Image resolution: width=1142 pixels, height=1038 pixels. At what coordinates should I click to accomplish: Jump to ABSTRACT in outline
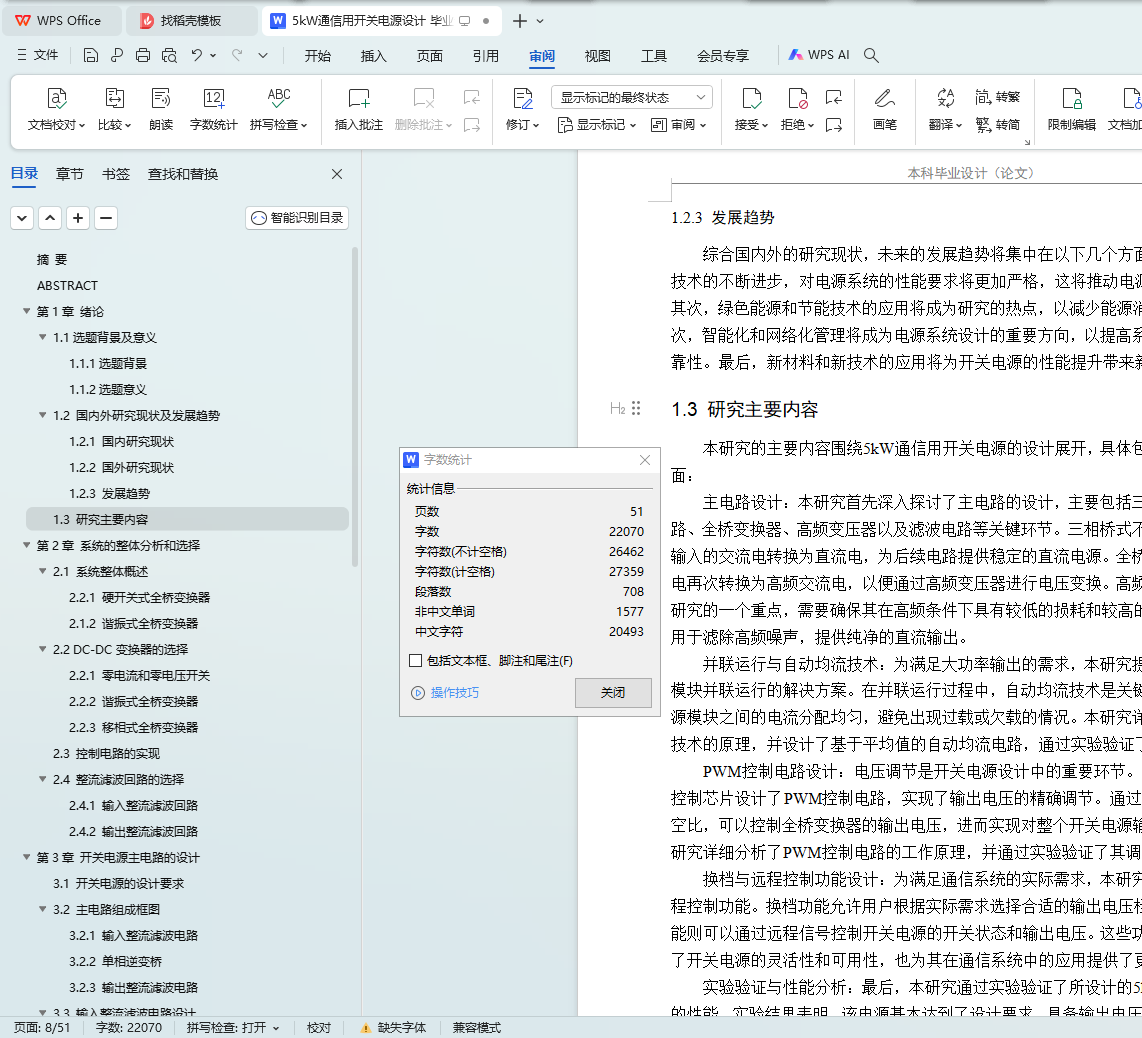[x=67, y=286]
